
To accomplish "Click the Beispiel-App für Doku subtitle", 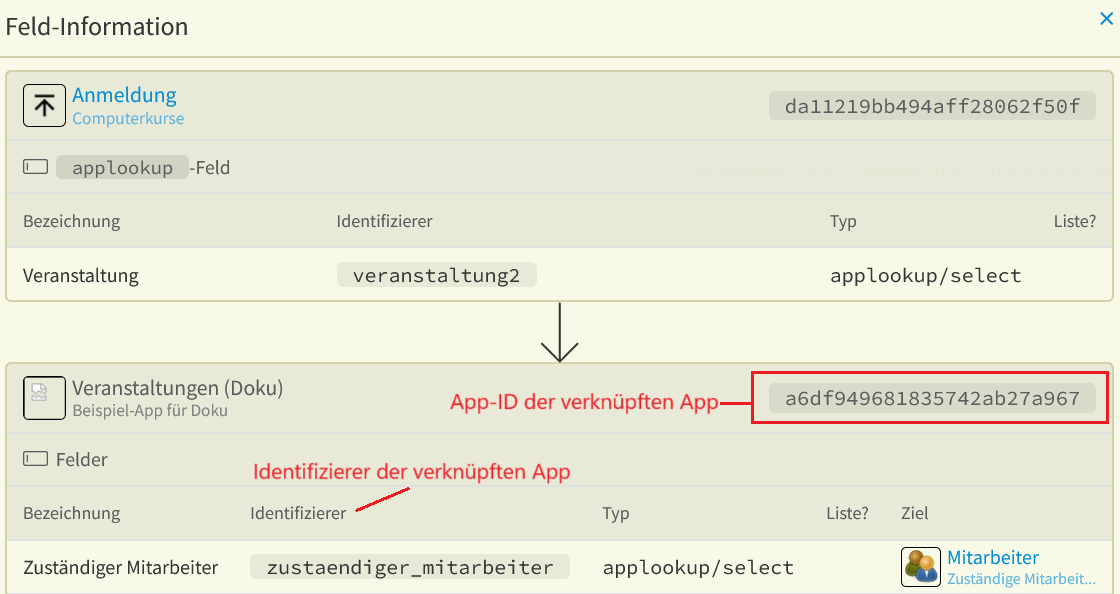I will [150, 411].
